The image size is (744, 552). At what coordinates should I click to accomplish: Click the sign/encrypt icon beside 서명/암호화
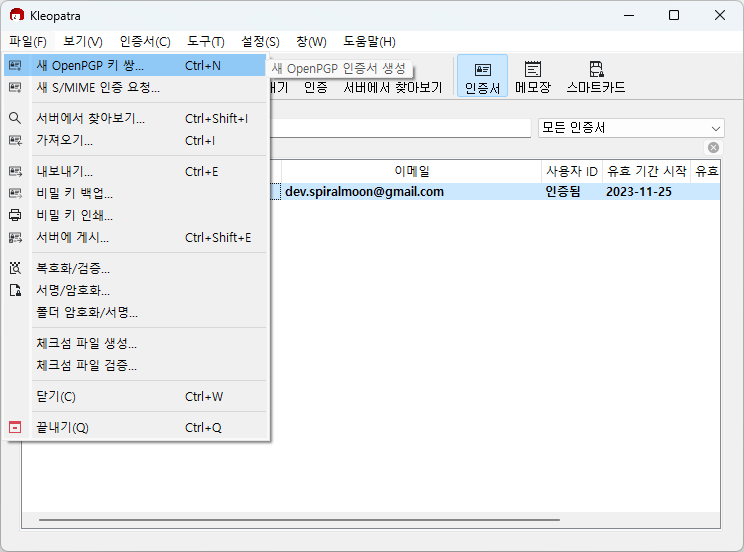(x=15, y=290)
